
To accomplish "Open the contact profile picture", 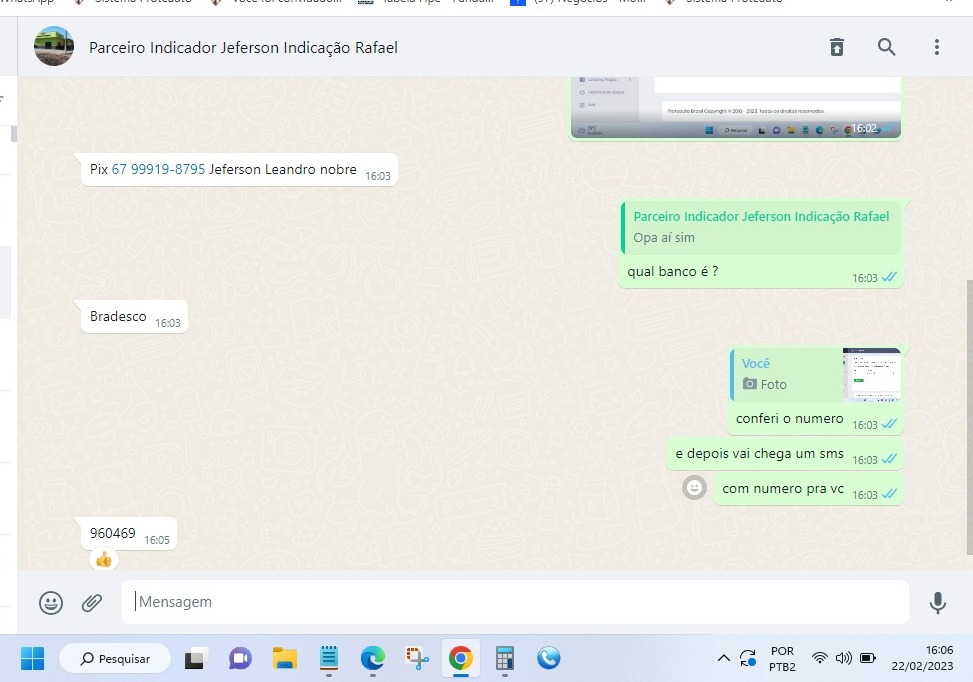I will 54,47.
